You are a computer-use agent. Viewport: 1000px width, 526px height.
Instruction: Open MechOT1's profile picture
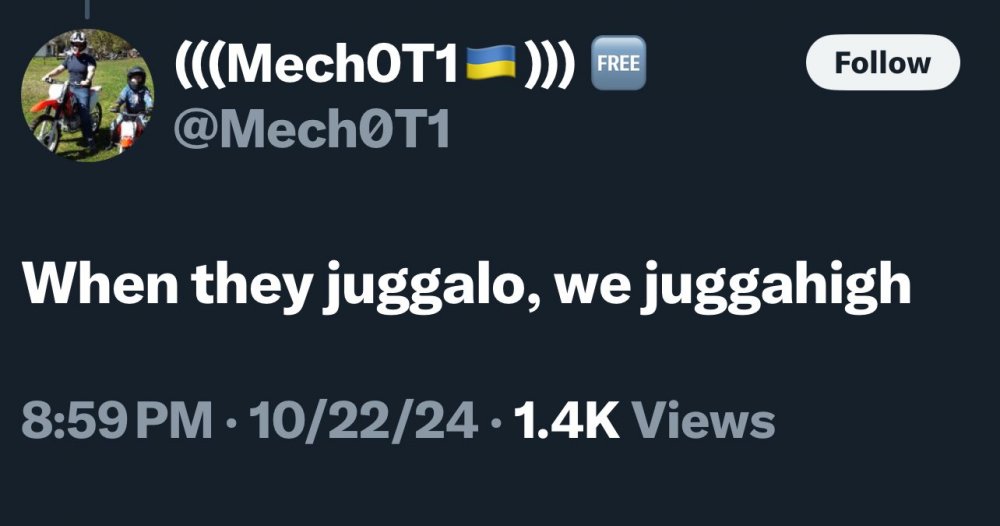pyautogui.click(x=87, y=95)
